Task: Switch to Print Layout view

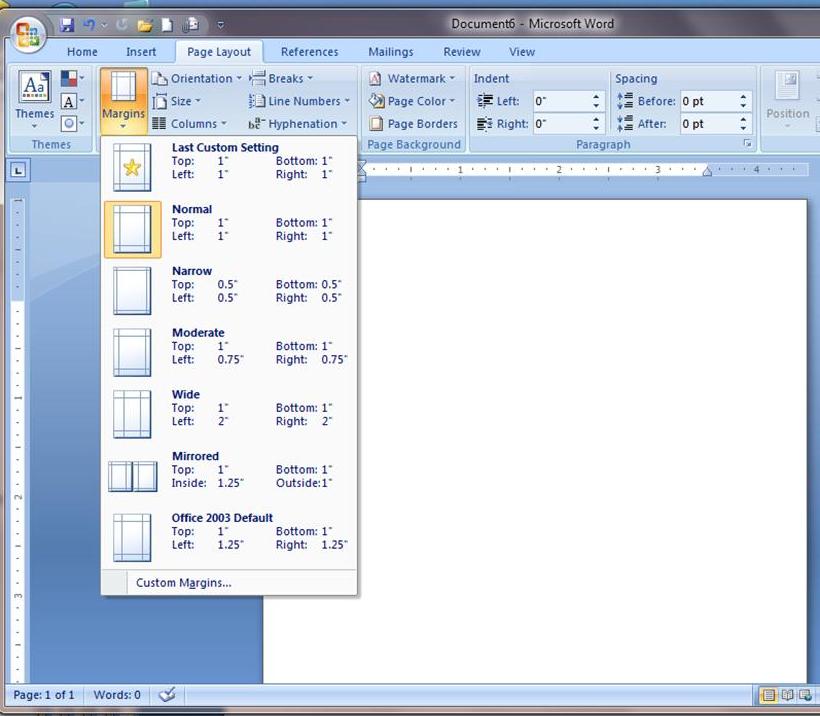Action: click(768, 695)
